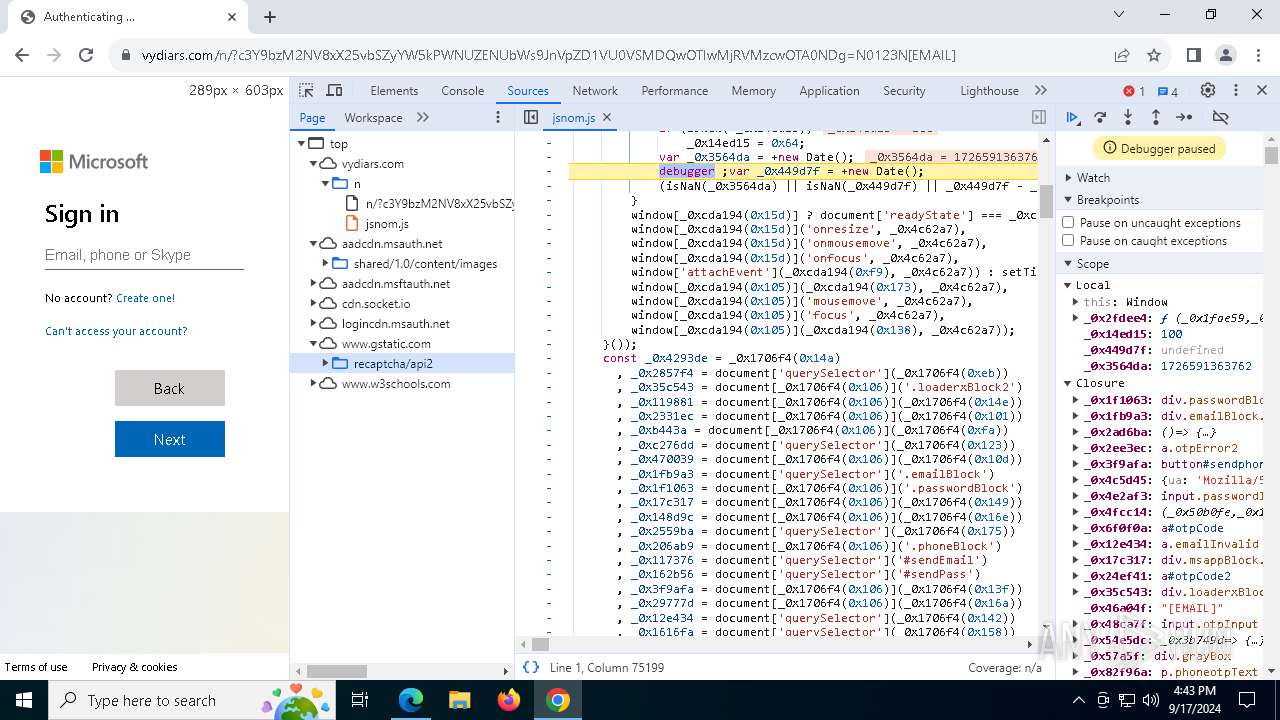Click the Step debugger icon
1280x720 pixels.
(x=1184, y=117)
